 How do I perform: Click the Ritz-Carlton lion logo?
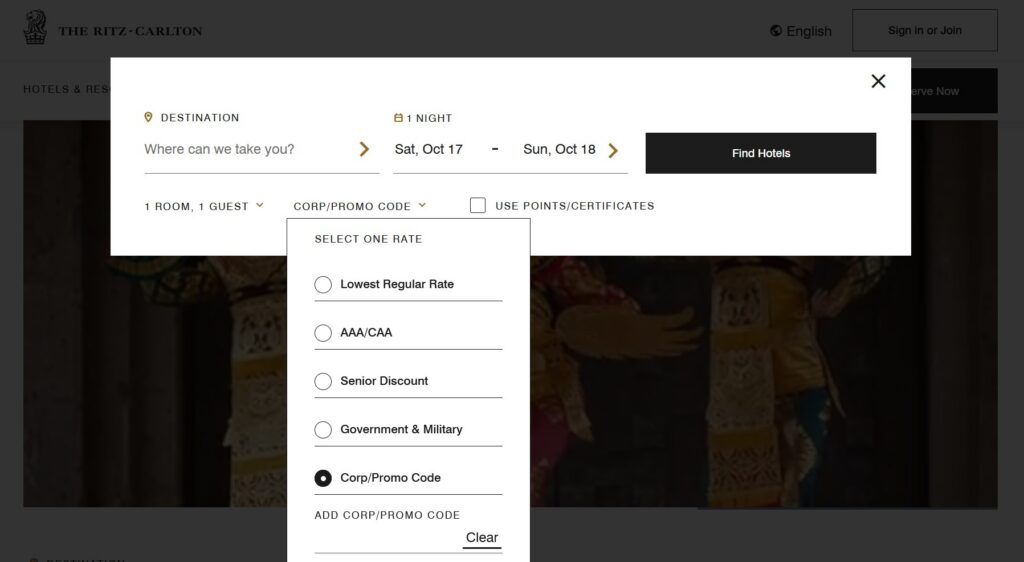[35, 27]
